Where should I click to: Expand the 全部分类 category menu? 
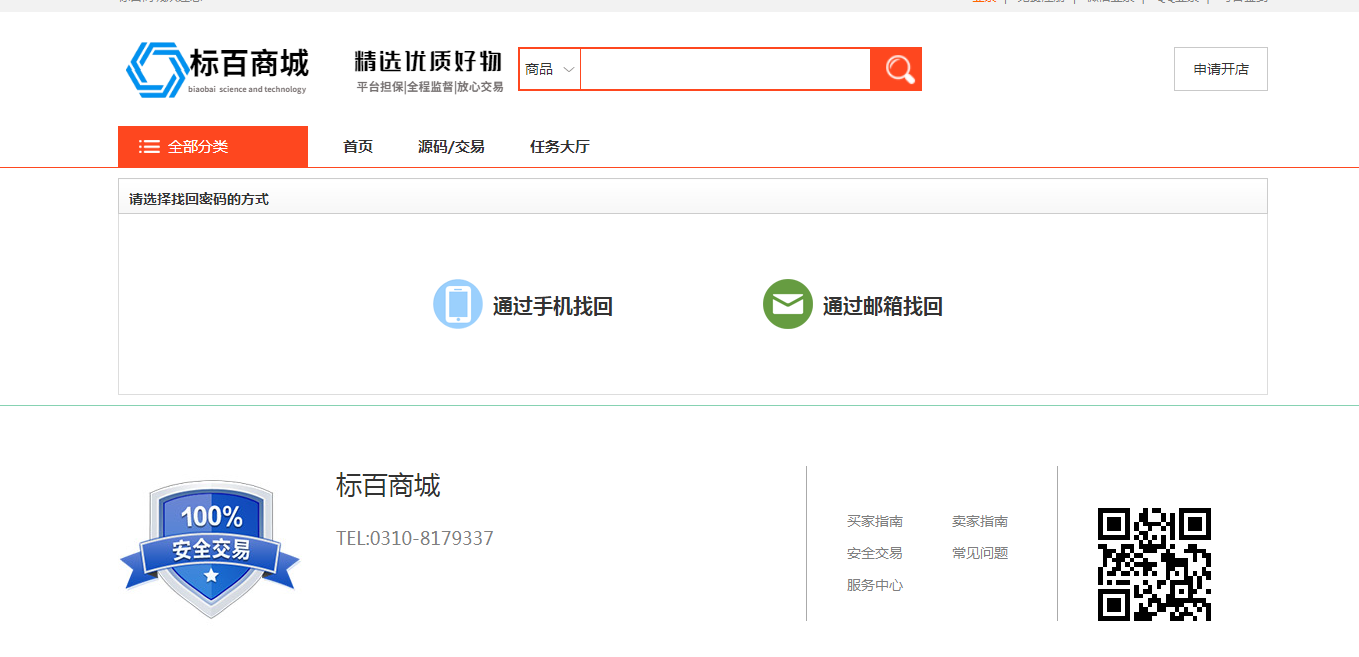[198, 147]
